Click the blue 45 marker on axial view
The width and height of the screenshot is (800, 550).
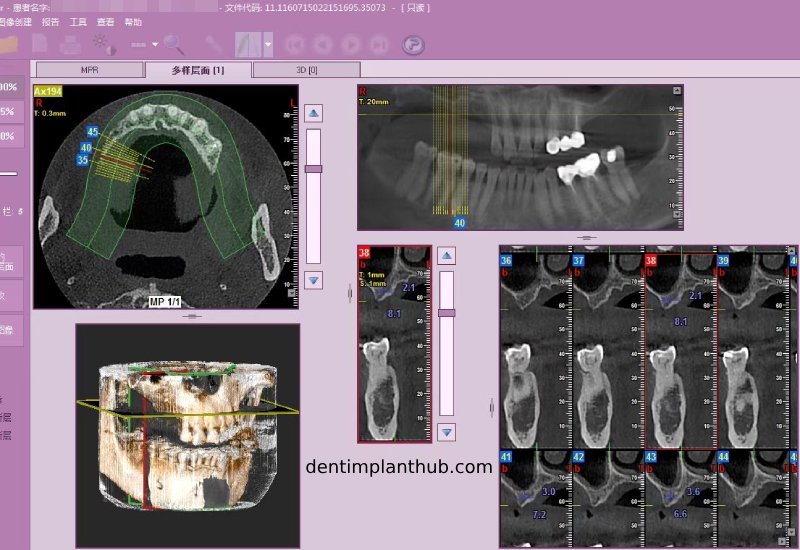click(92, 132)
